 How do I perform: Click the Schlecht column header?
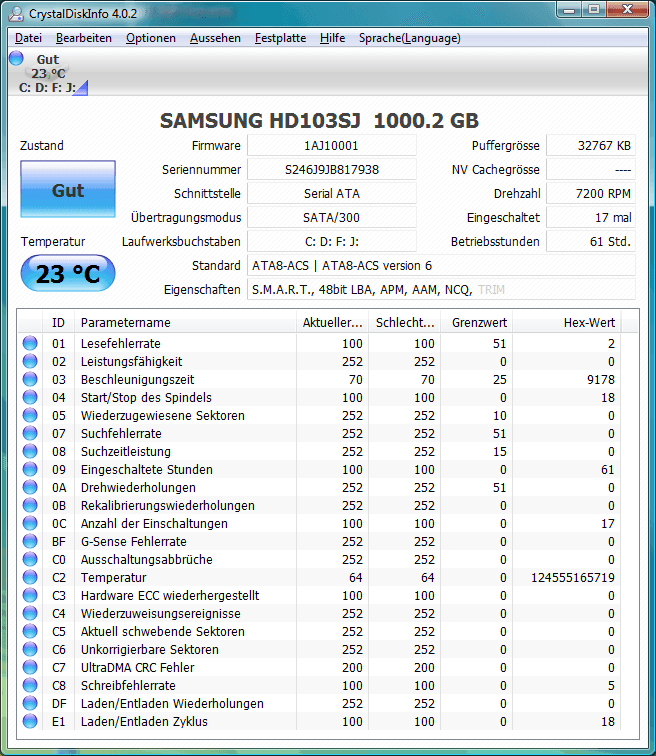pos(405,323)
